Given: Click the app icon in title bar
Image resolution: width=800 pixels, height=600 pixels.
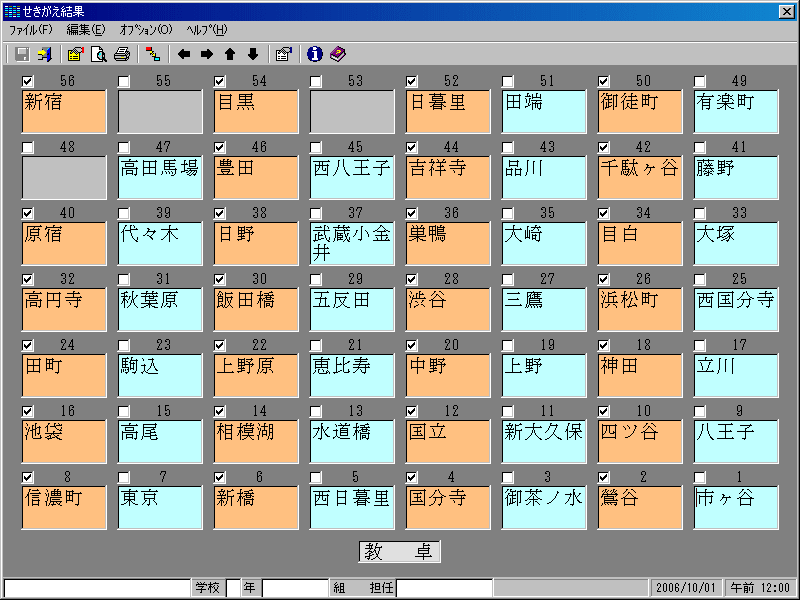Looking at the screenshot, I should click(11, 11).
